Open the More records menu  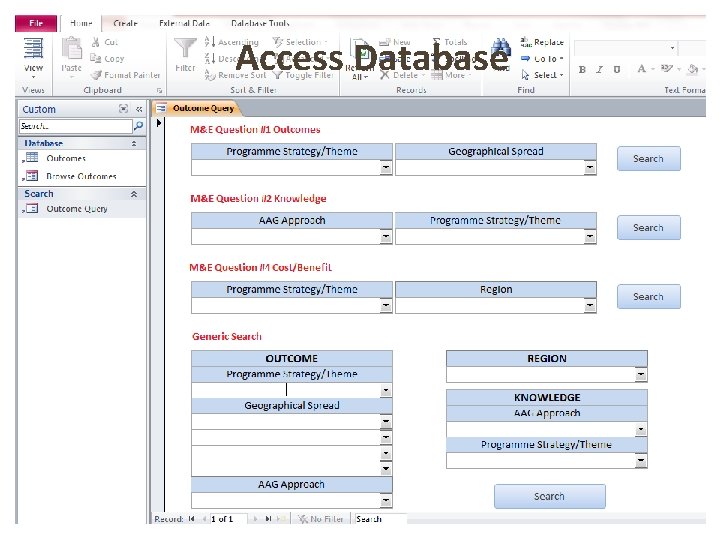coord(451,75)
